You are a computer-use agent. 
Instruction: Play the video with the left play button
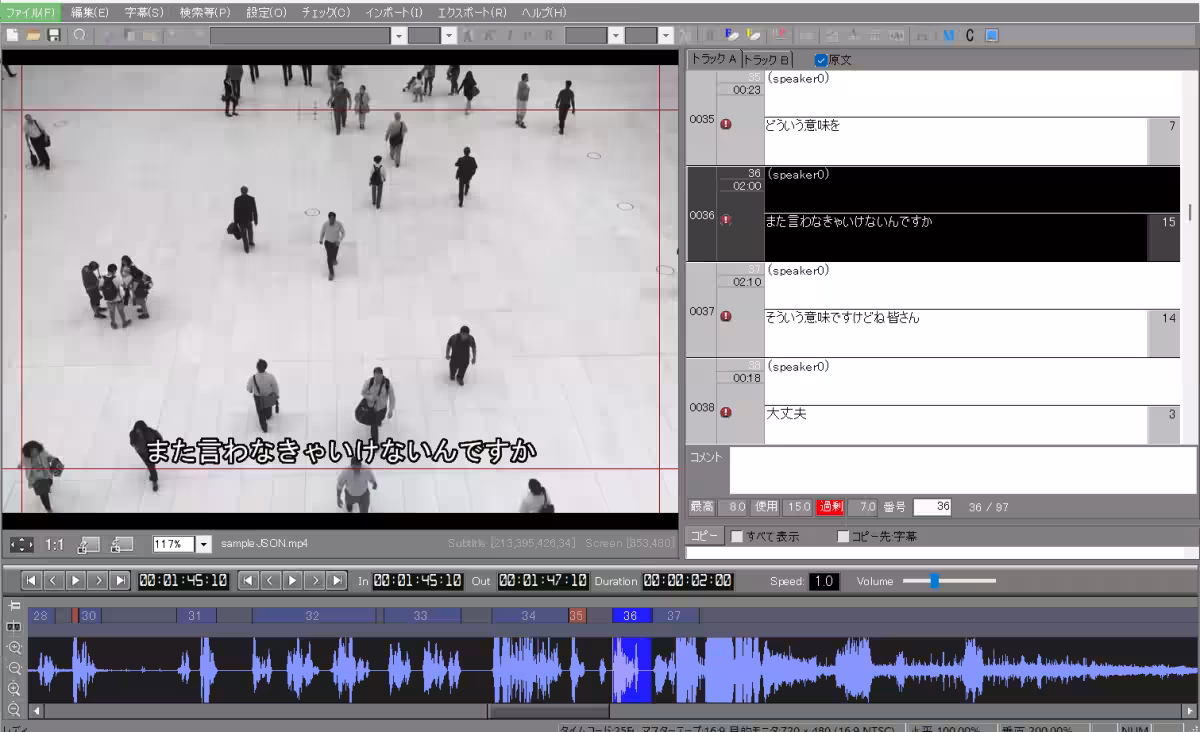pyautogui.click(x=76, y=580)
